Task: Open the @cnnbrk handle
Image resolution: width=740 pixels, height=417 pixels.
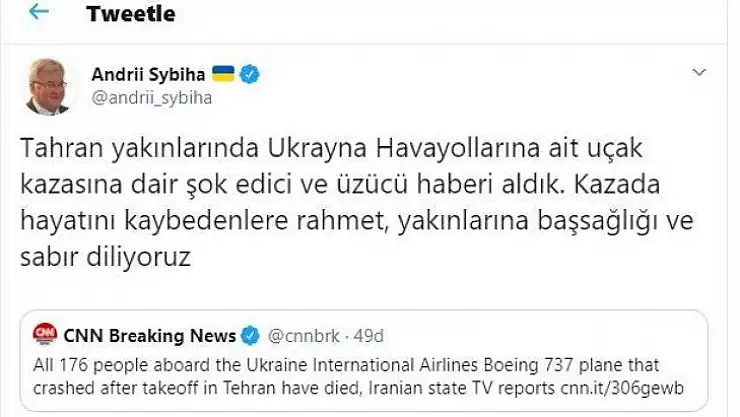Action: [x=300, y=334]
